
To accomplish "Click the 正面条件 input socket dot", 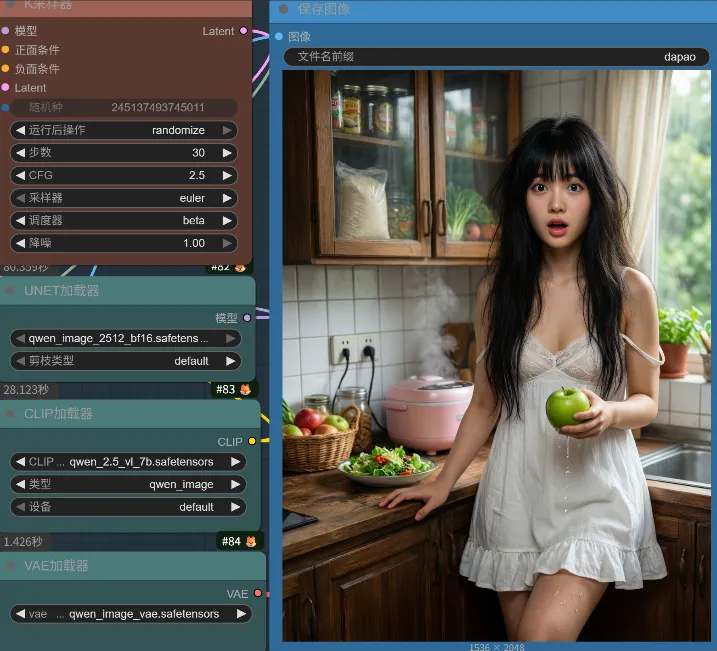I will point(6,50).
